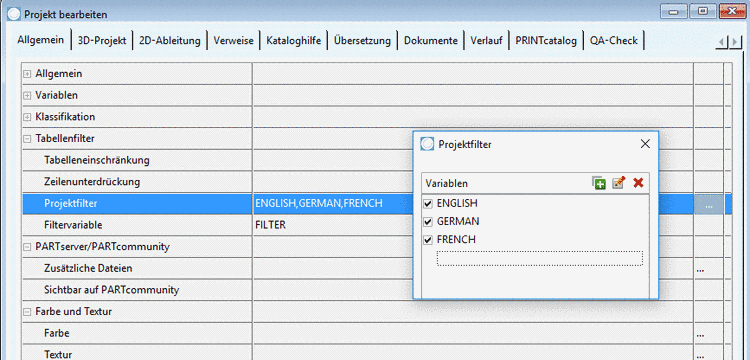Select the Kataloghilfe tab
Viewport: 750px width, 360px height.
[294, 41]
